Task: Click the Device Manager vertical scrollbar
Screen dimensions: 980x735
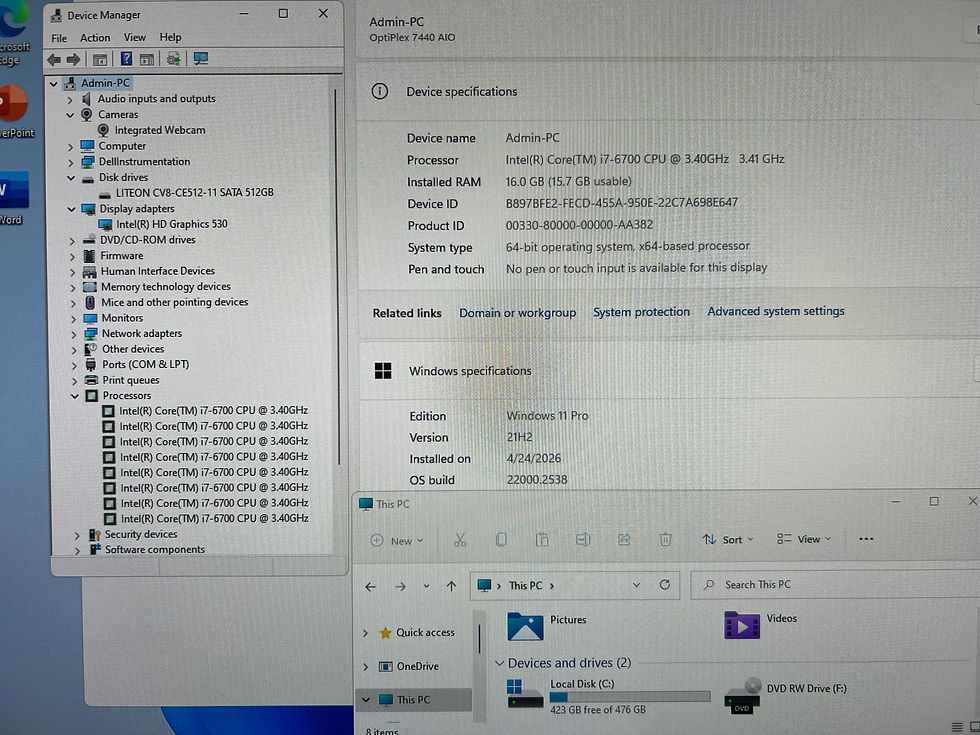Action: pos(338,275)
